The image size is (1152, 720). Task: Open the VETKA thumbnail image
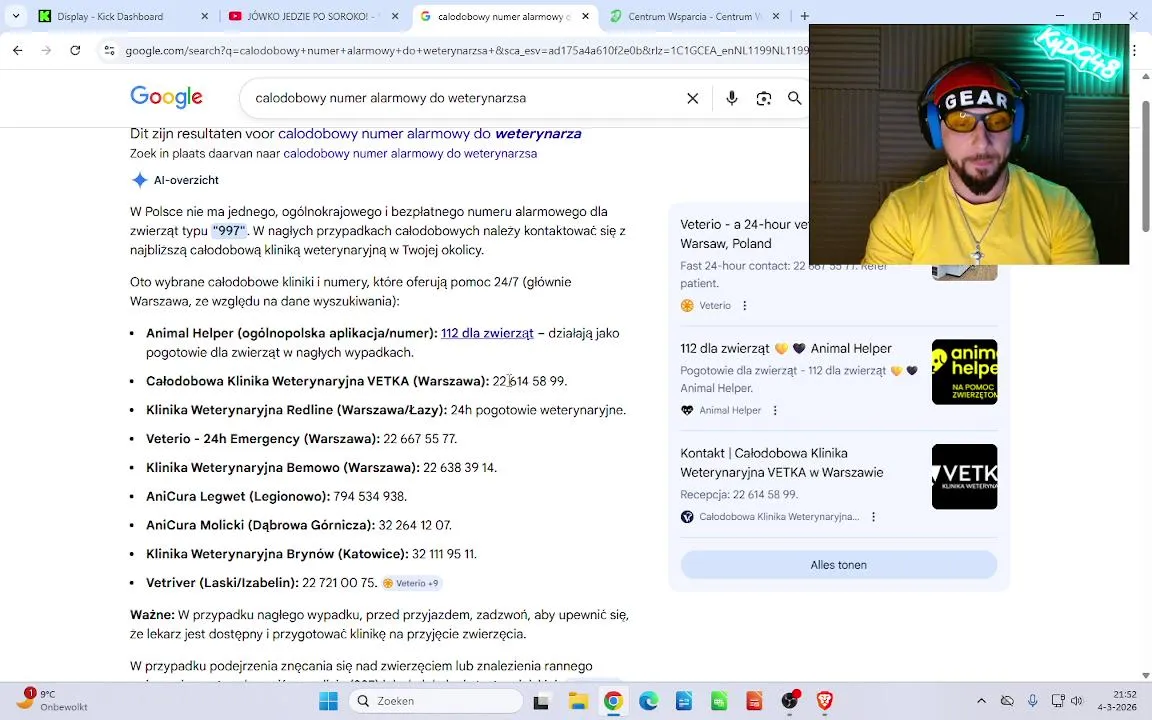[964, 477]
